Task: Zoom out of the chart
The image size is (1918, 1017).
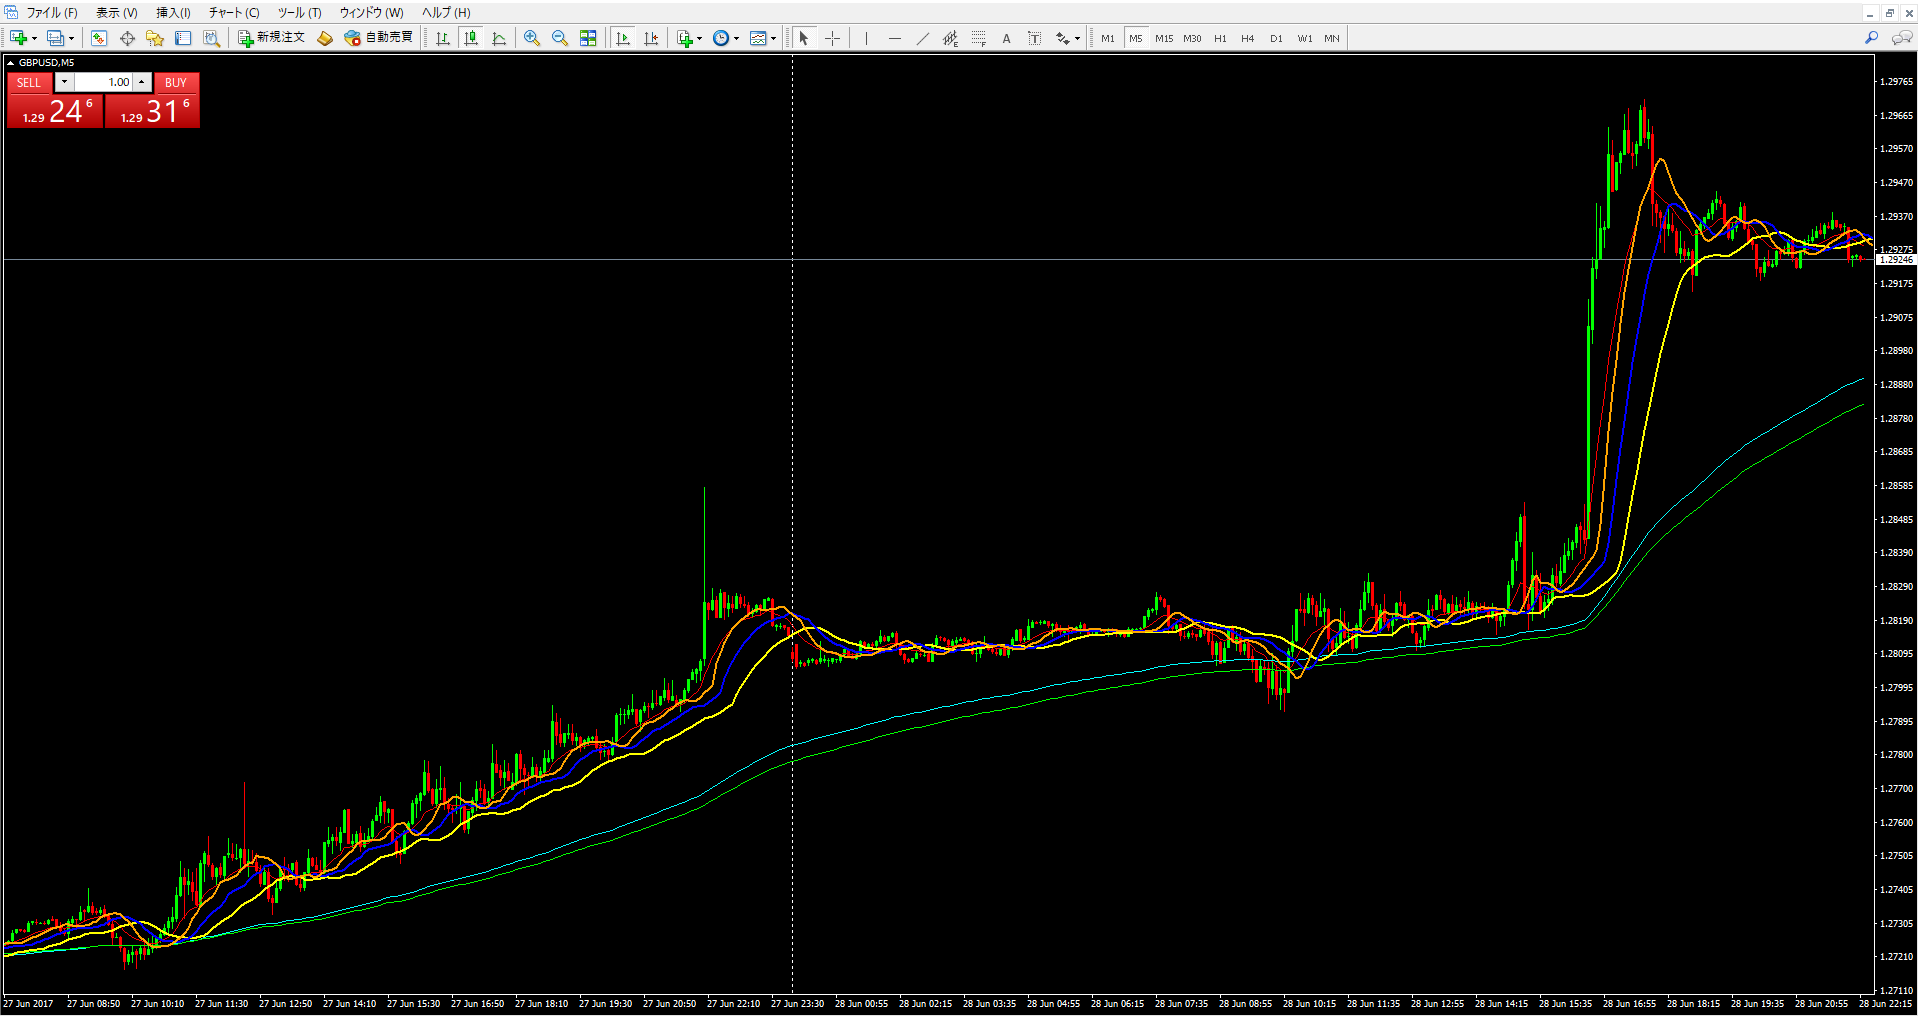Action: point(560,38)
